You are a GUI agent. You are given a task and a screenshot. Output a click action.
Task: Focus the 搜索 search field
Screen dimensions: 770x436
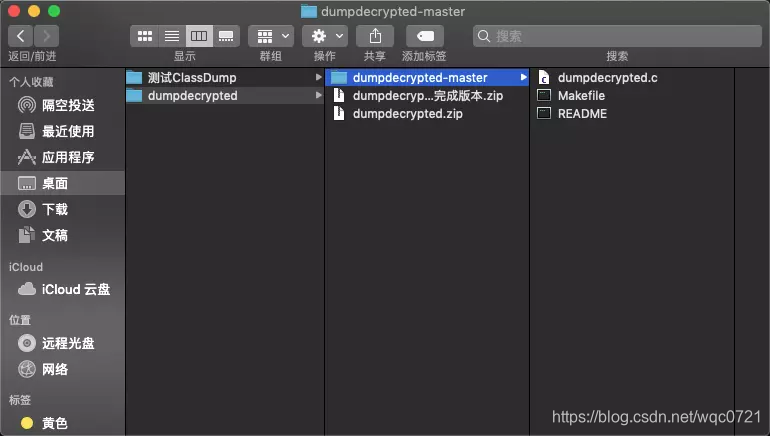click(617, 36)
